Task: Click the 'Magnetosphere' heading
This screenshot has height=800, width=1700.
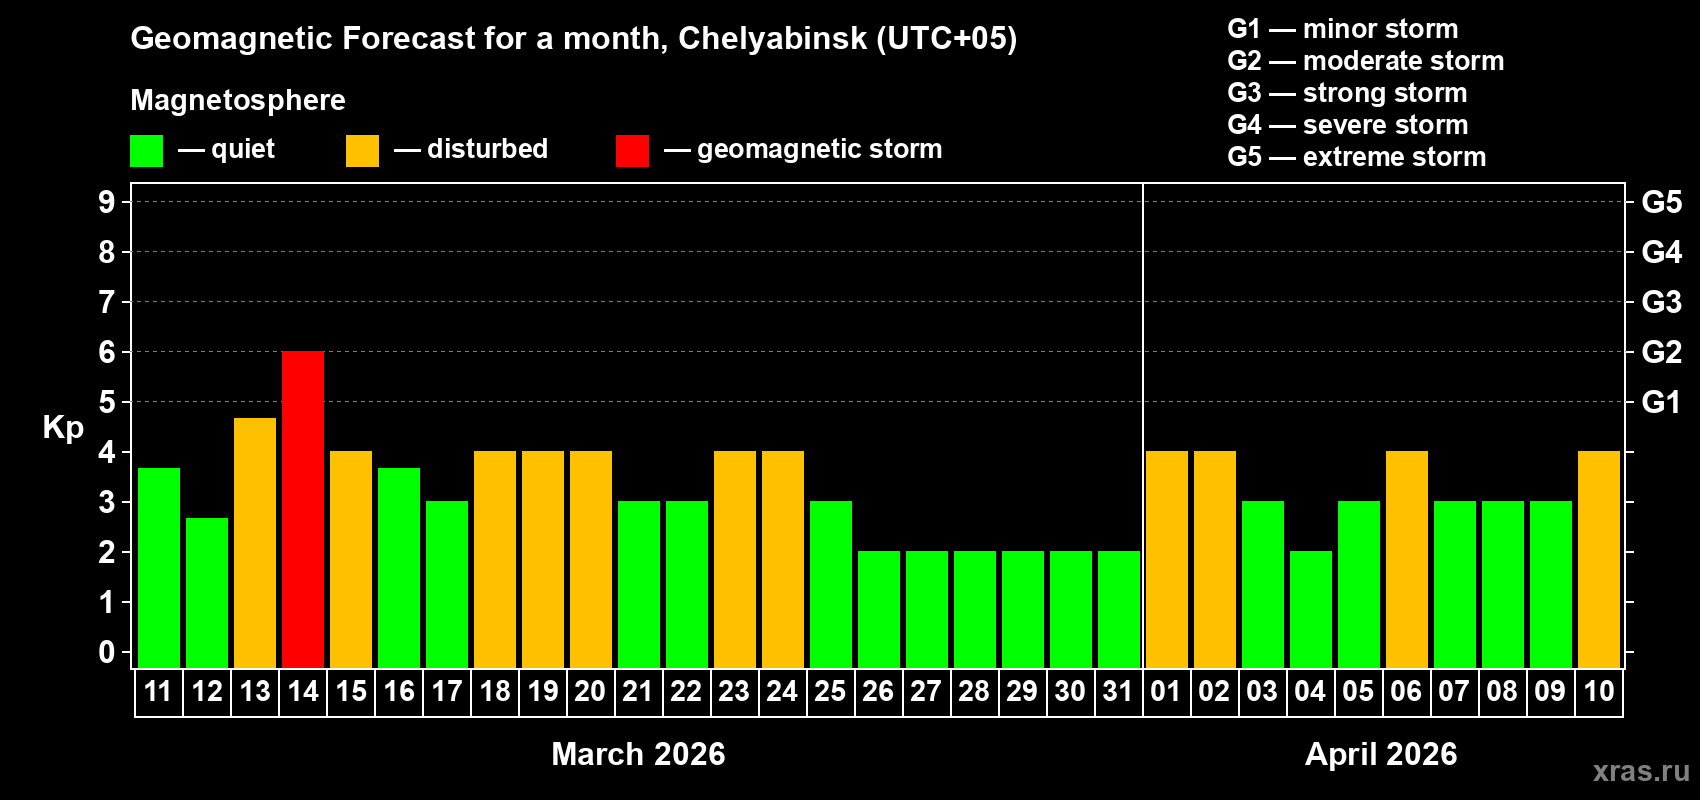Action: 238,100
